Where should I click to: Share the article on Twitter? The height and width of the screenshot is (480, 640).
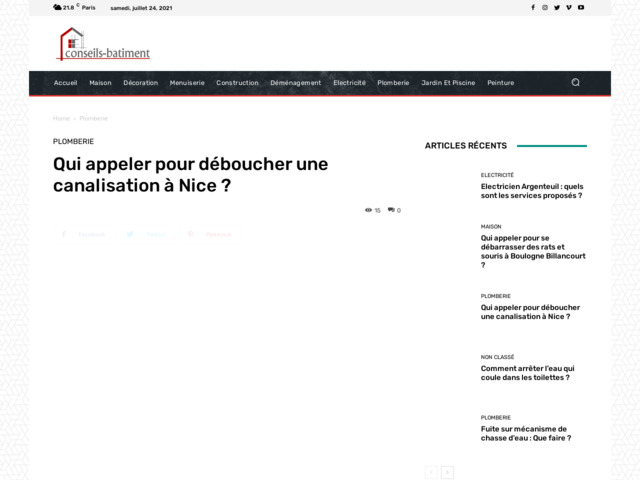tap(147, 234)
